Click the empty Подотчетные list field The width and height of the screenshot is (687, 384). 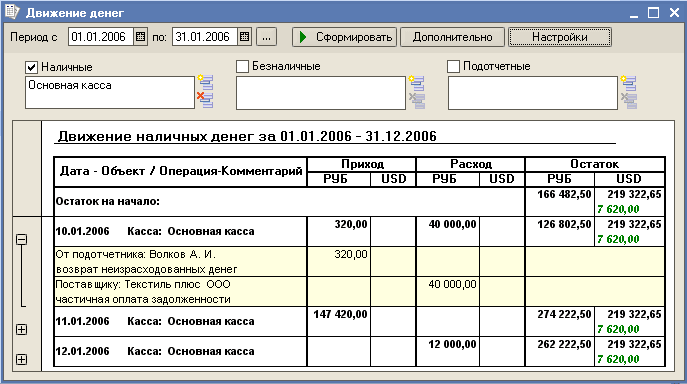click(x=533, y=93)
